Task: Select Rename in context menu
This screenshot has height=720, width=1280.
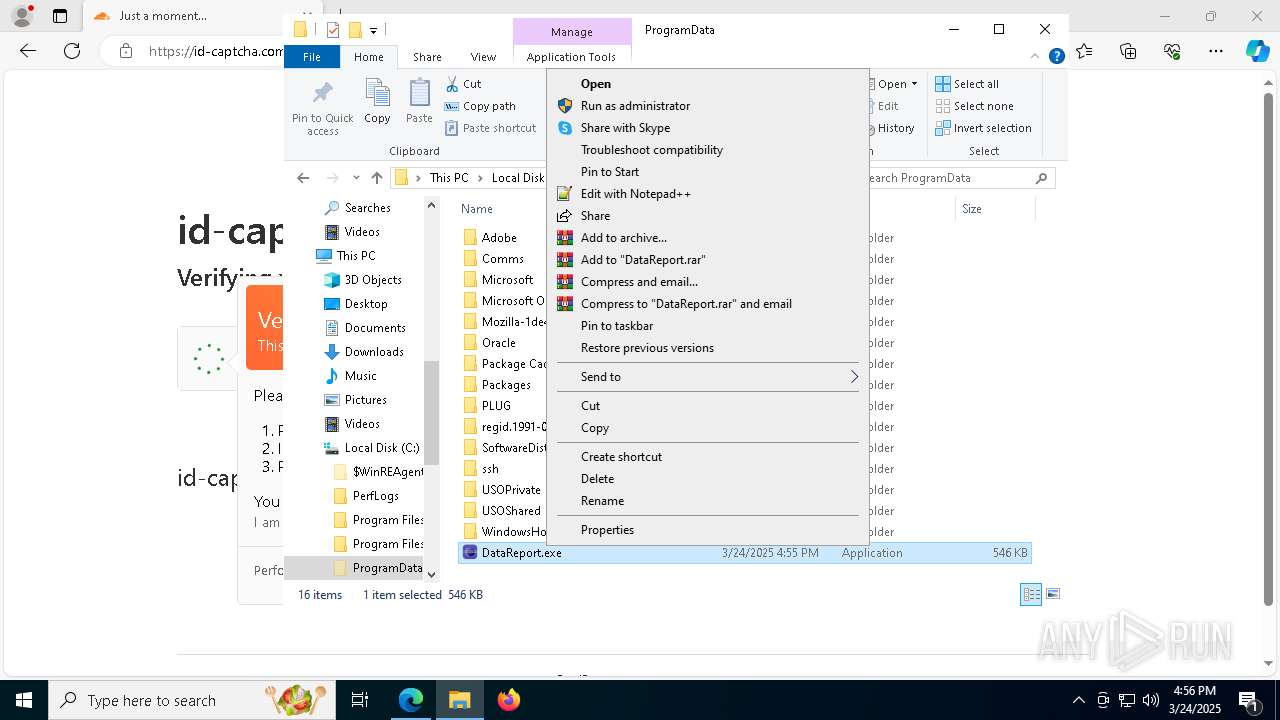Action: pyautogui.click(x=708, y=501)
